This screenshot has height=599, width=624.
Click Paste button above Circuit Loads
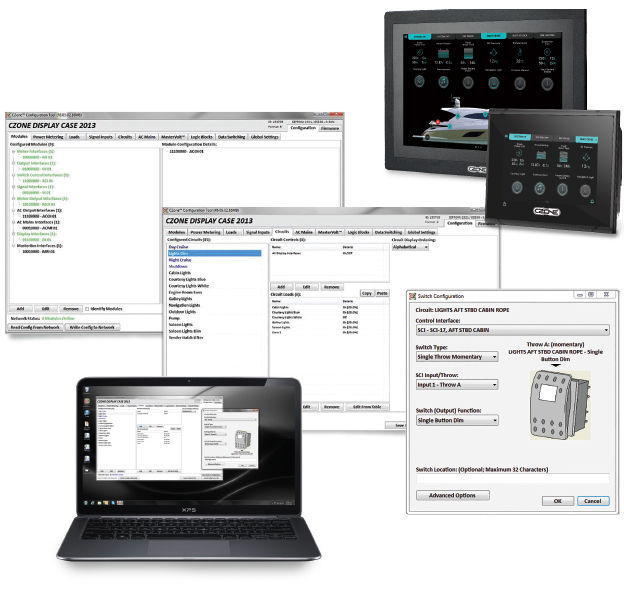382,293
